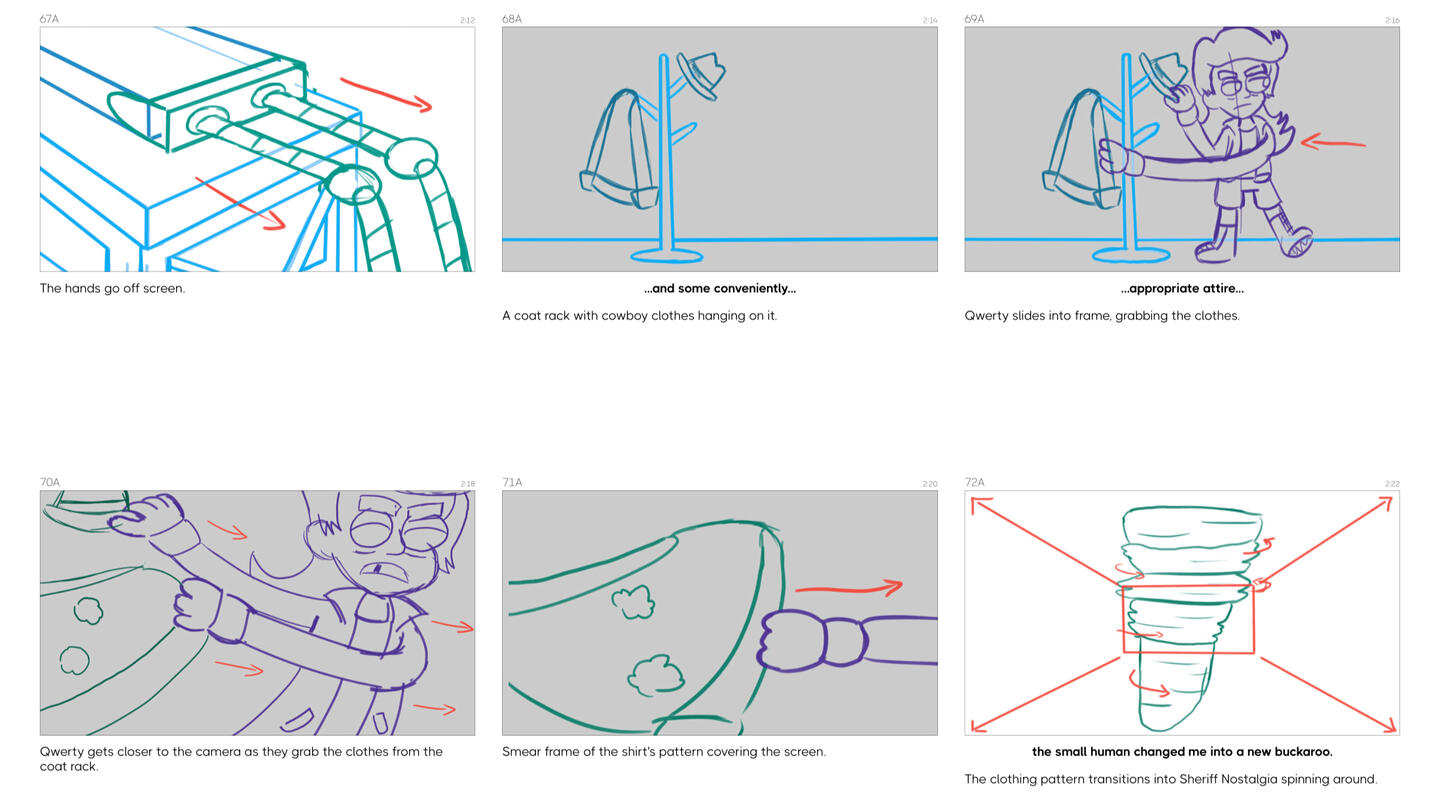Select panel 69A with Qwerty sliding in
Viewport: 1440px width, 804px height.
[1182, 149]
